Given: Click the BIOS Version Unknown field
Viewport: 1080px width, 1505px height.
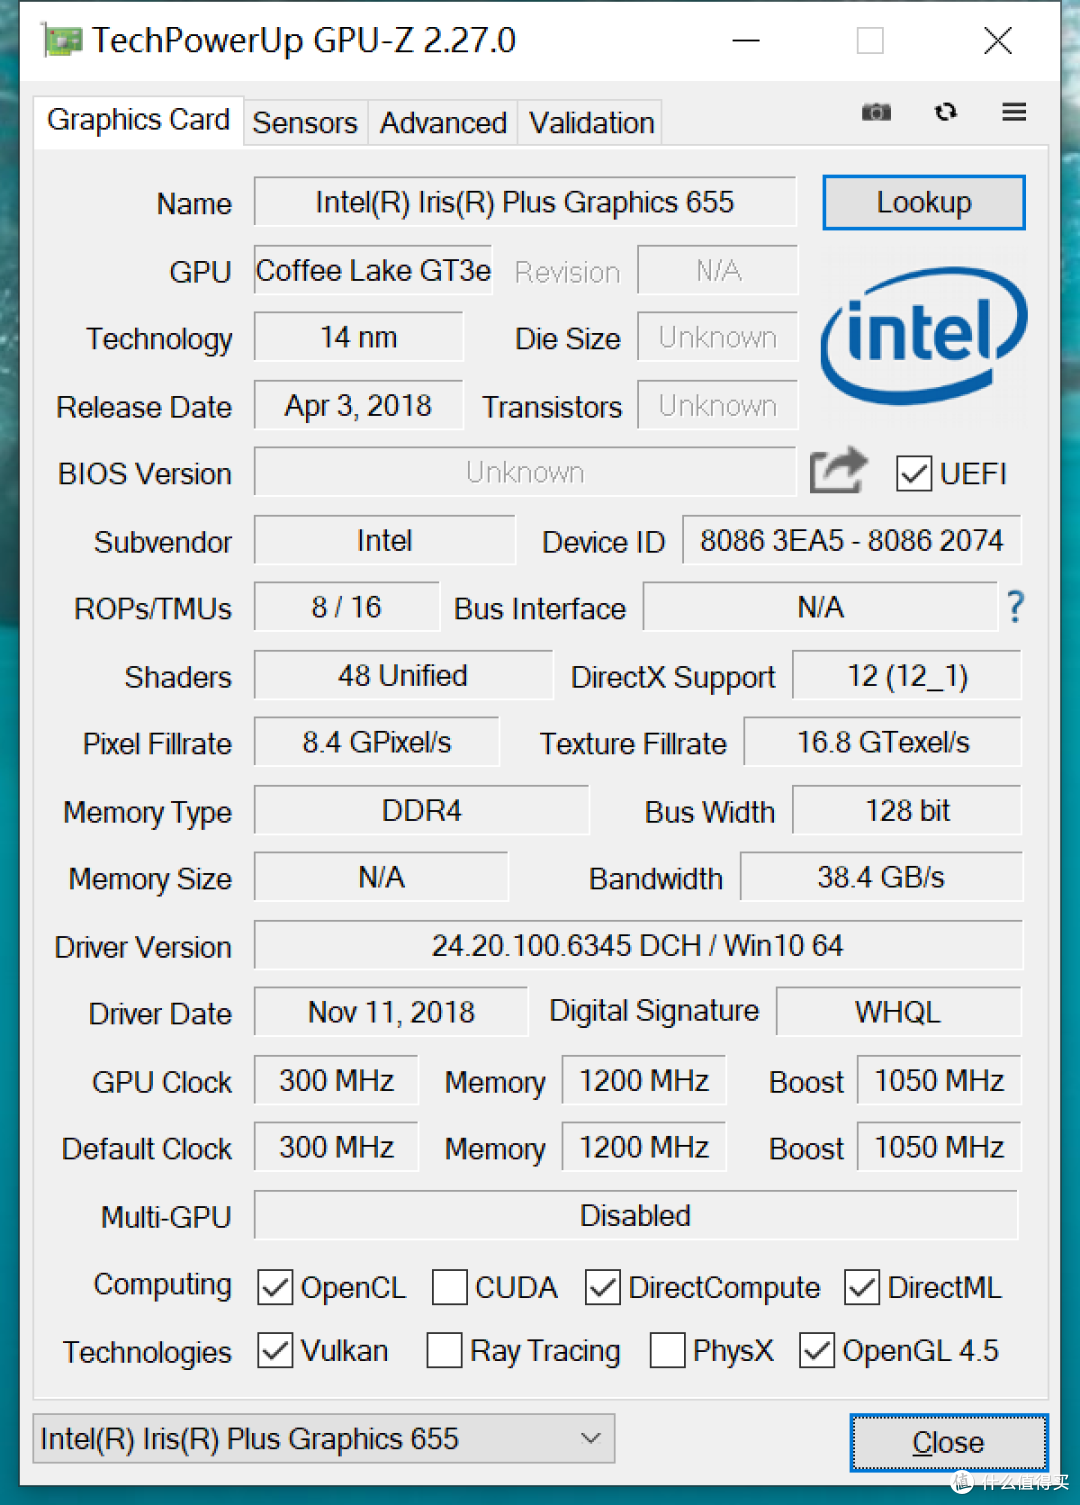Looking at the screenshot, I should tap(525, 472).
